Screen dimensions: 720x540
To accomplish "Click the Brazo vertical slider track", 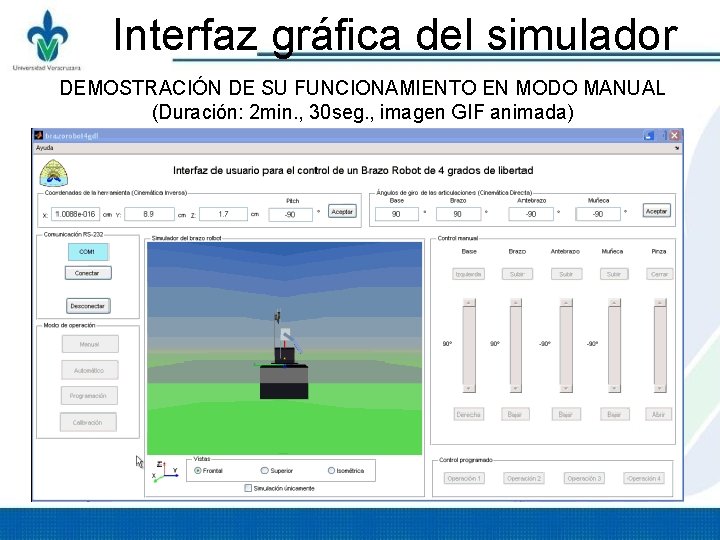I will (x=516, y=345).
